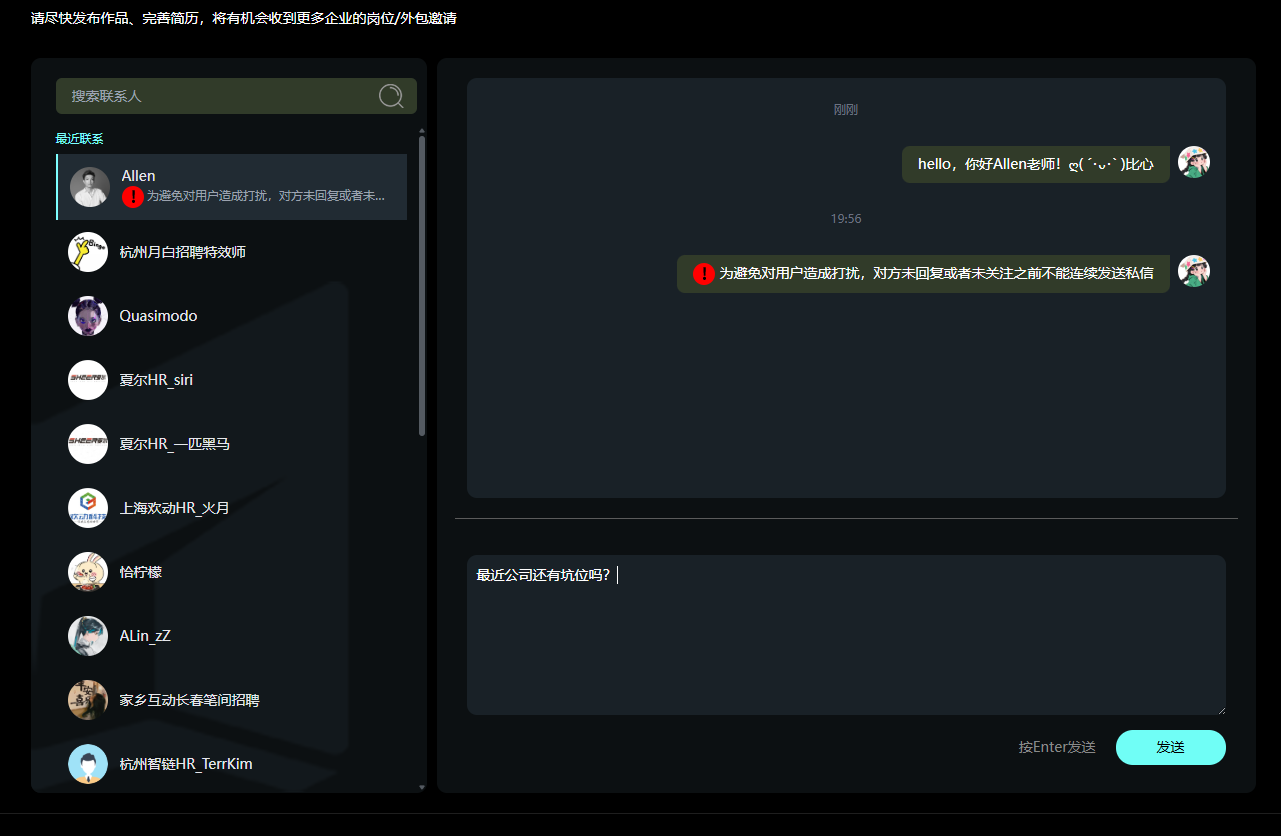Select the 杭州智链HR_TerrKim avatar
Viewport: 1281px width, 836px height.
88,764
